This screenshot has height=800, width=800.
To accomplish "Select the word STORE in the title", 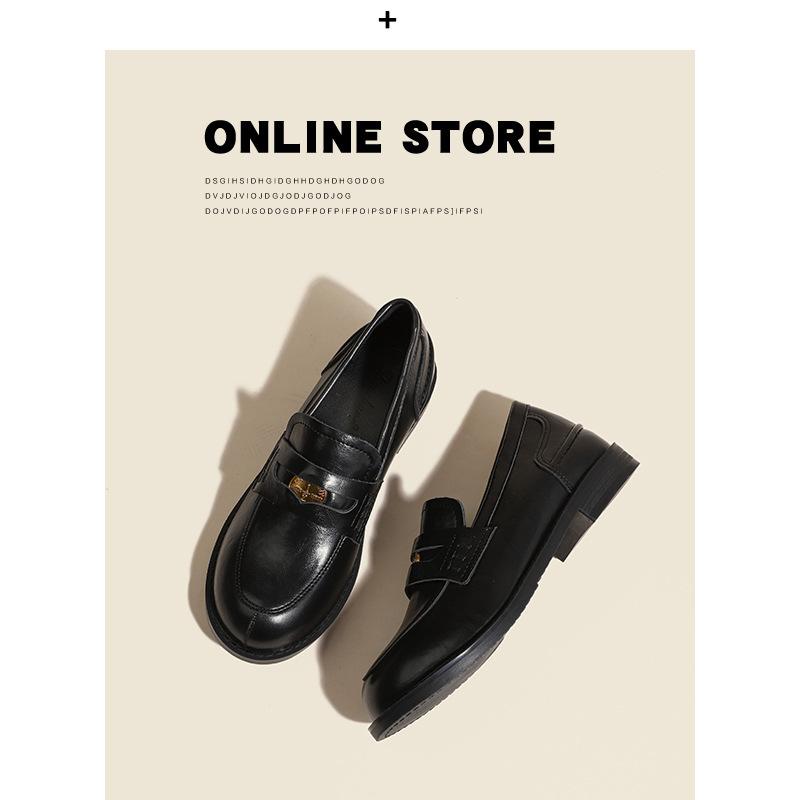I will tap(479, 137).
